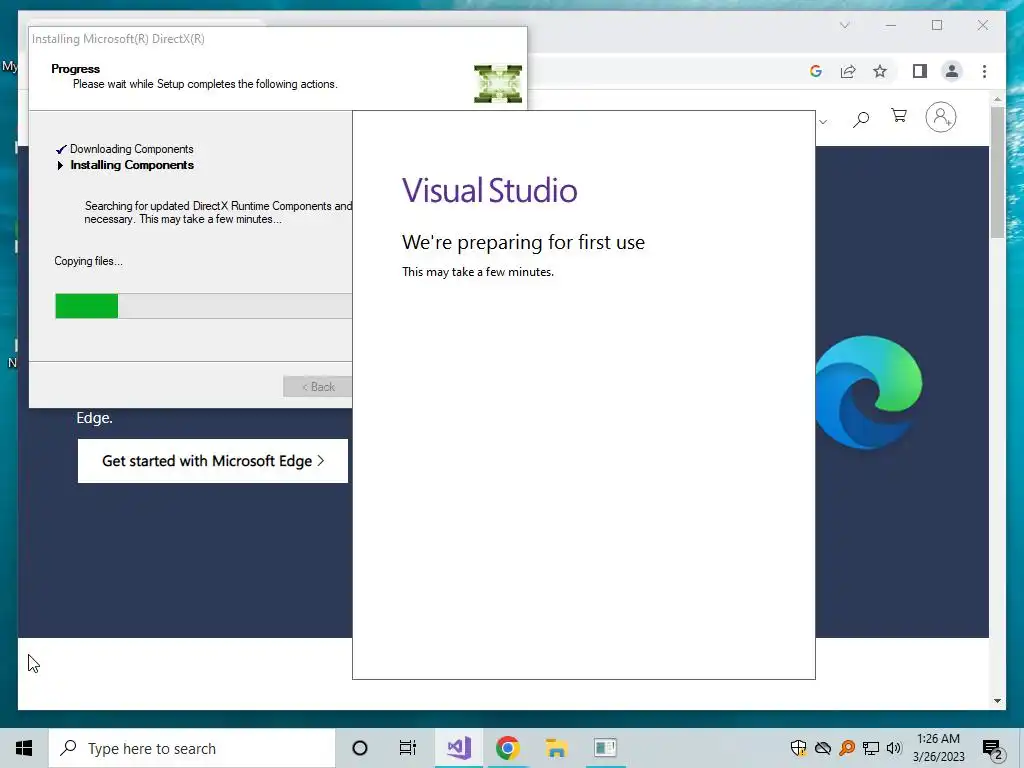Open the volume speaker tray icon
Viewport: 1024px width, 768px height.
(x=894, y=748)
